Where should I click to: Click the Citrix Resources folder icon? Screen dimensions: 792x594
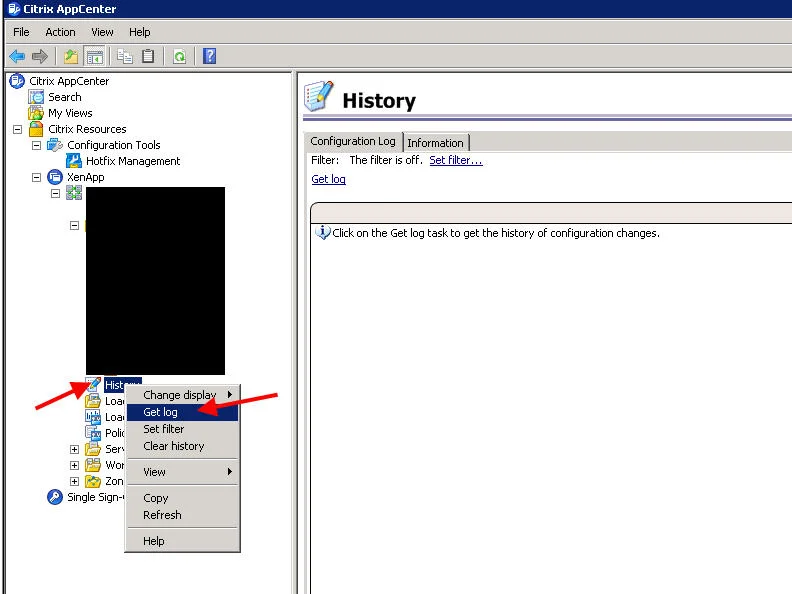[x=36, y=129]
